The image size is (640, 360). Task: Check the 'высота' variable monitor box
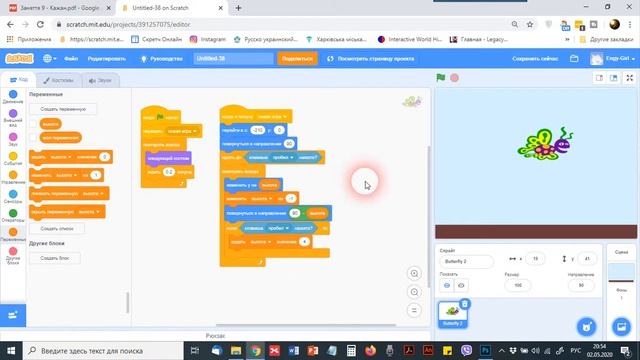(x=33, y=124)
